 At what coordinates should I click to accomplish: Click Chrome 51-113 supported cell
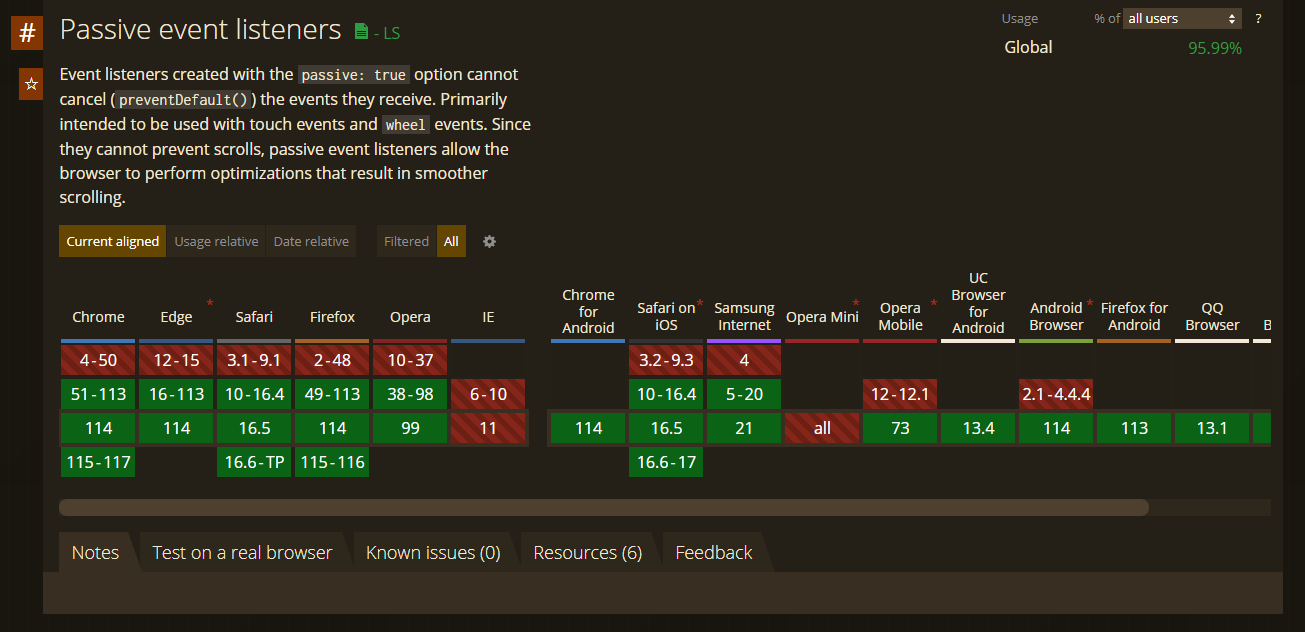98,394
